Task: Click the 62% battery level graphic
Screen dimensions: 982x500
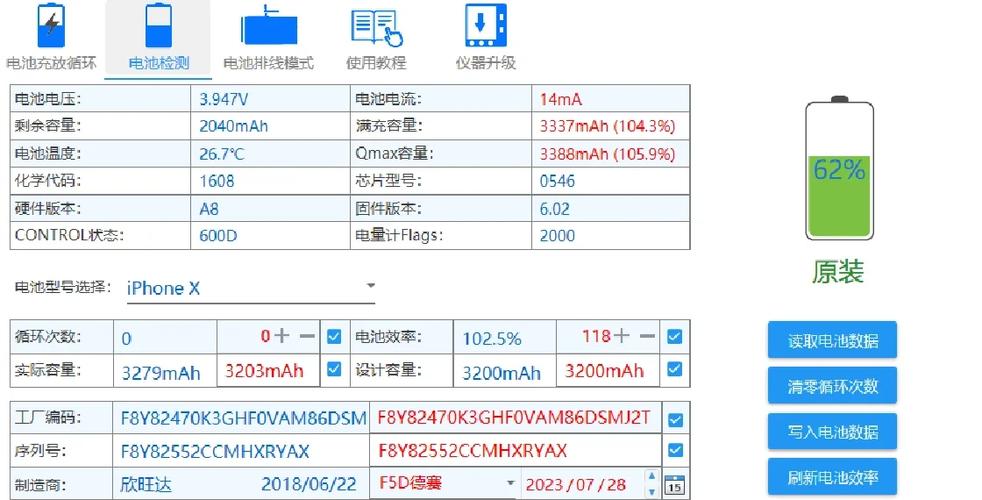Action: pyautogui.click(x=839, y=168)
